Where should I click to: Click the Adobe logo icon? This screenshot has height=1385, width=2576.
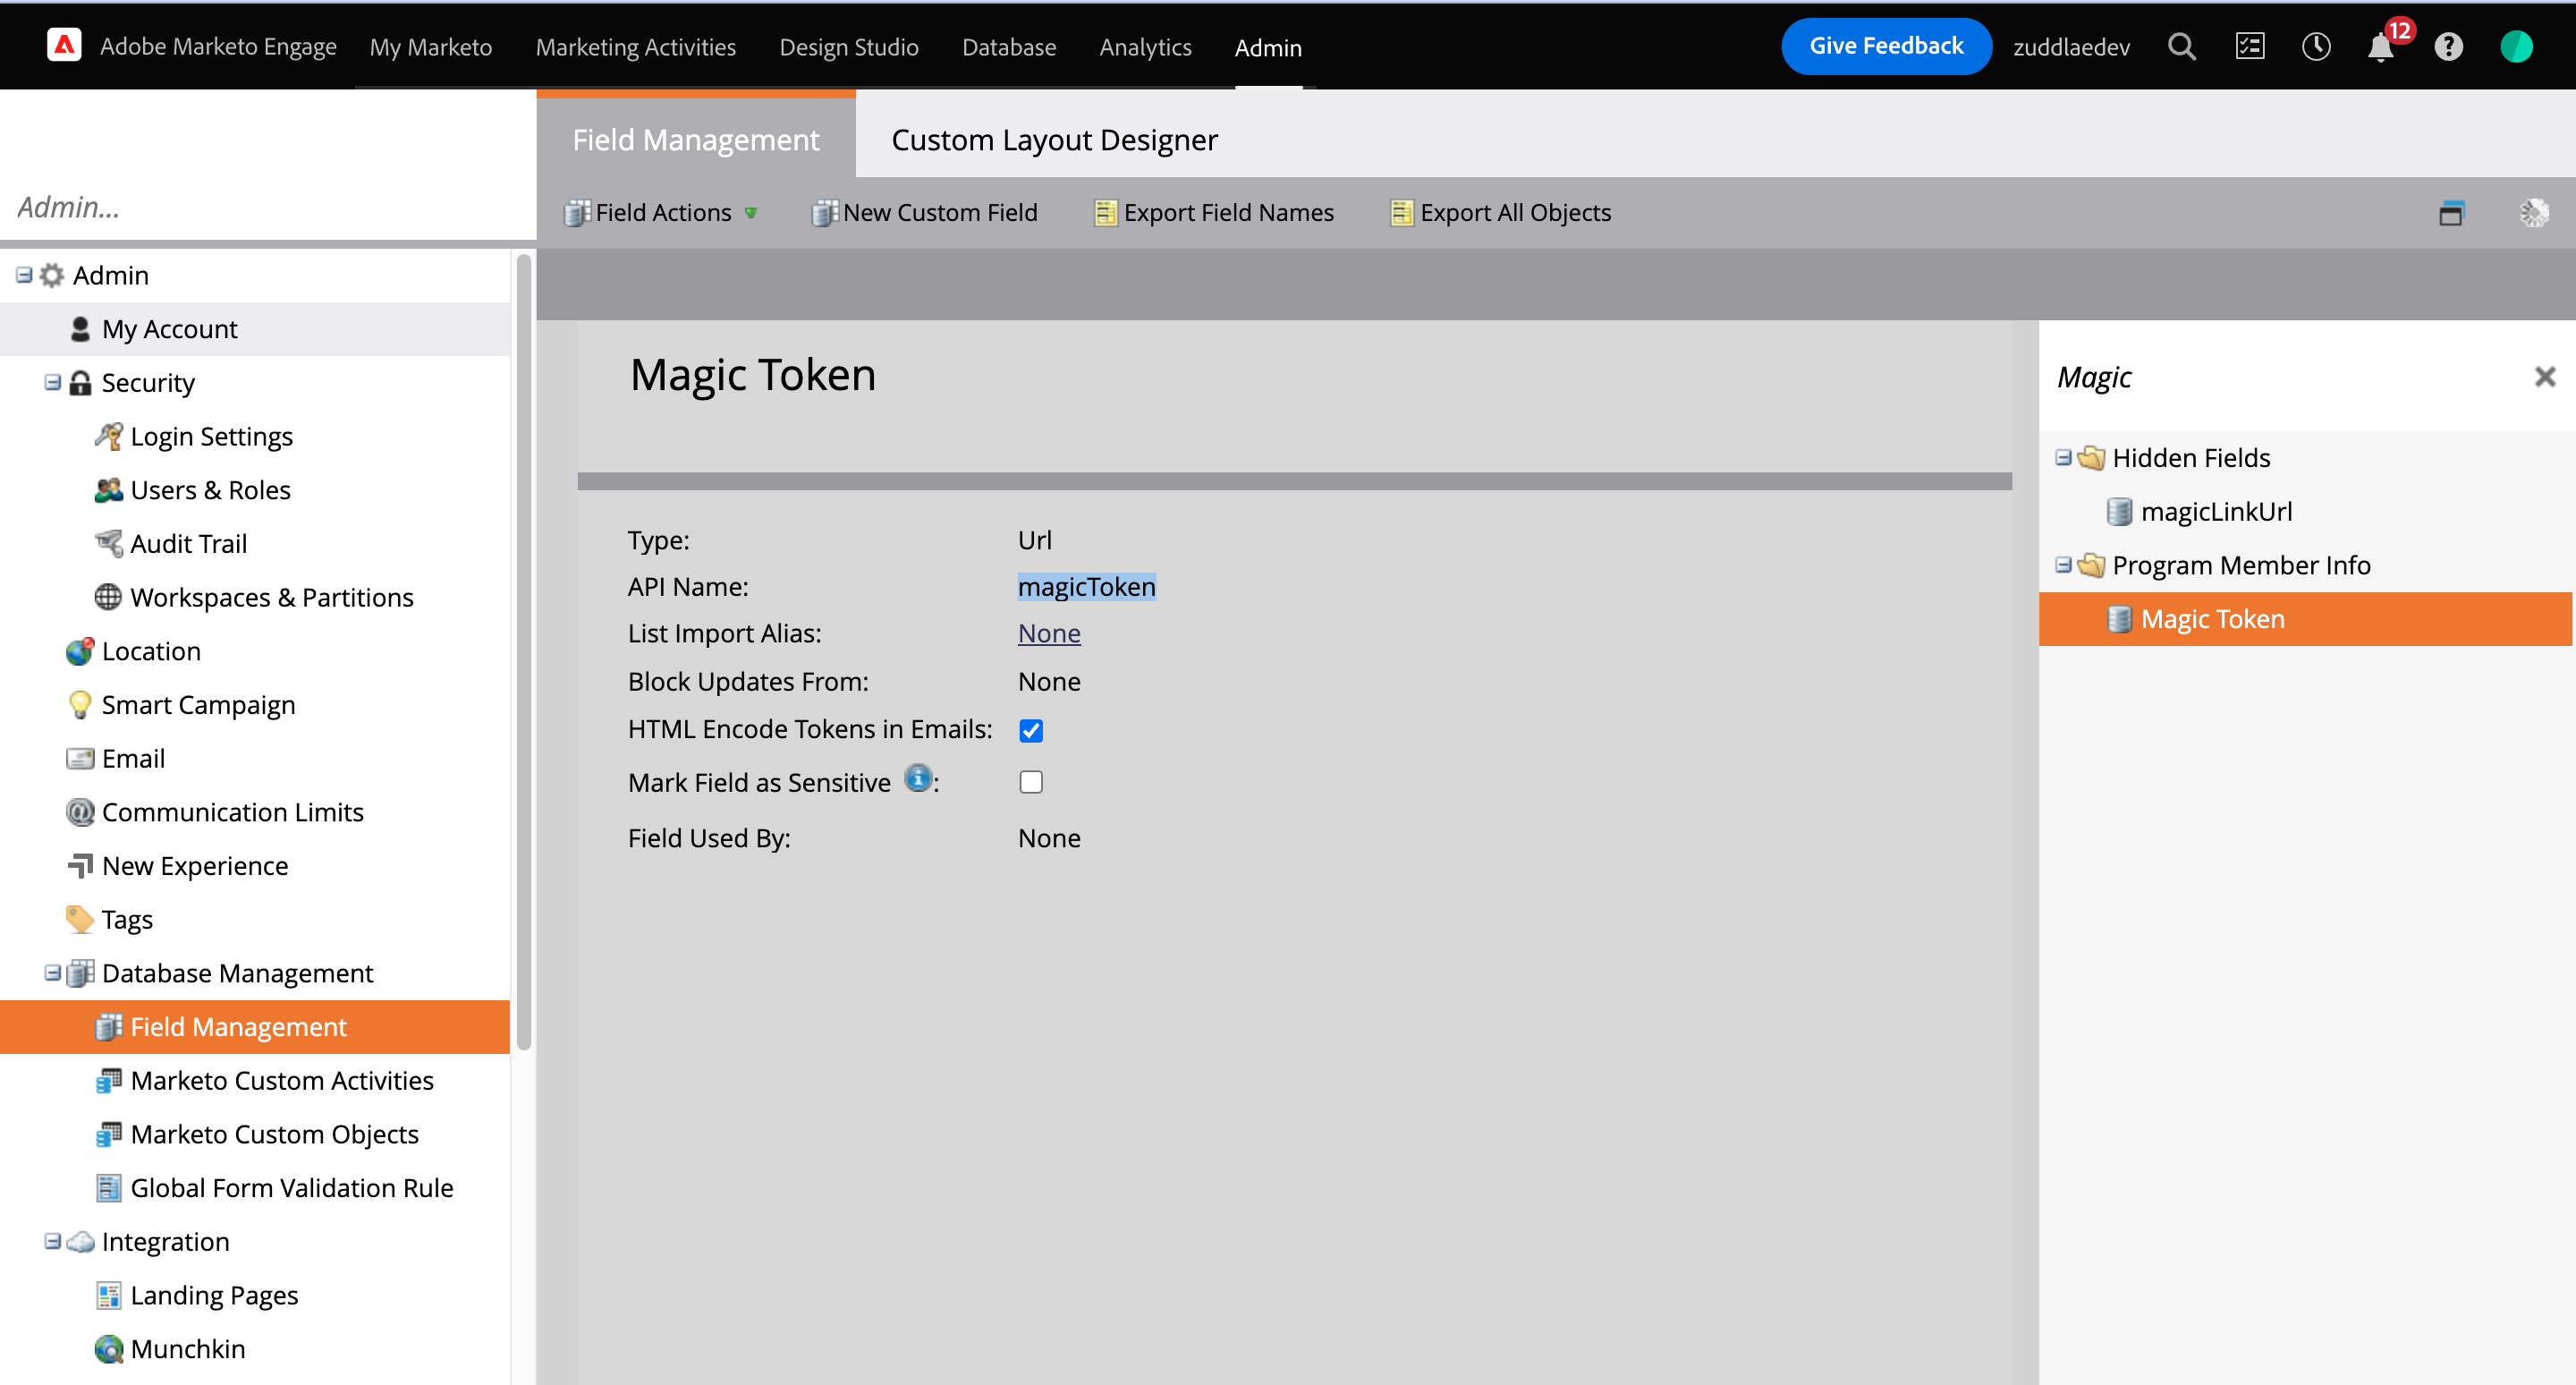[x=64, y=46]
